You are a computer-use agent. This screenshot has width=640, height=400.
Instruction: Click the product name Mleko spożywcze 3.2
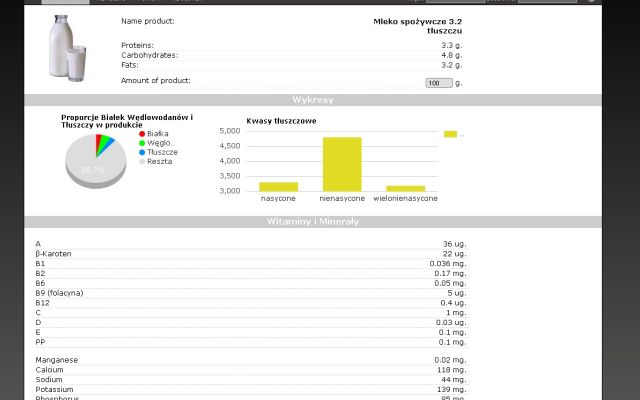pyautogui.click(x=418, y=25)
